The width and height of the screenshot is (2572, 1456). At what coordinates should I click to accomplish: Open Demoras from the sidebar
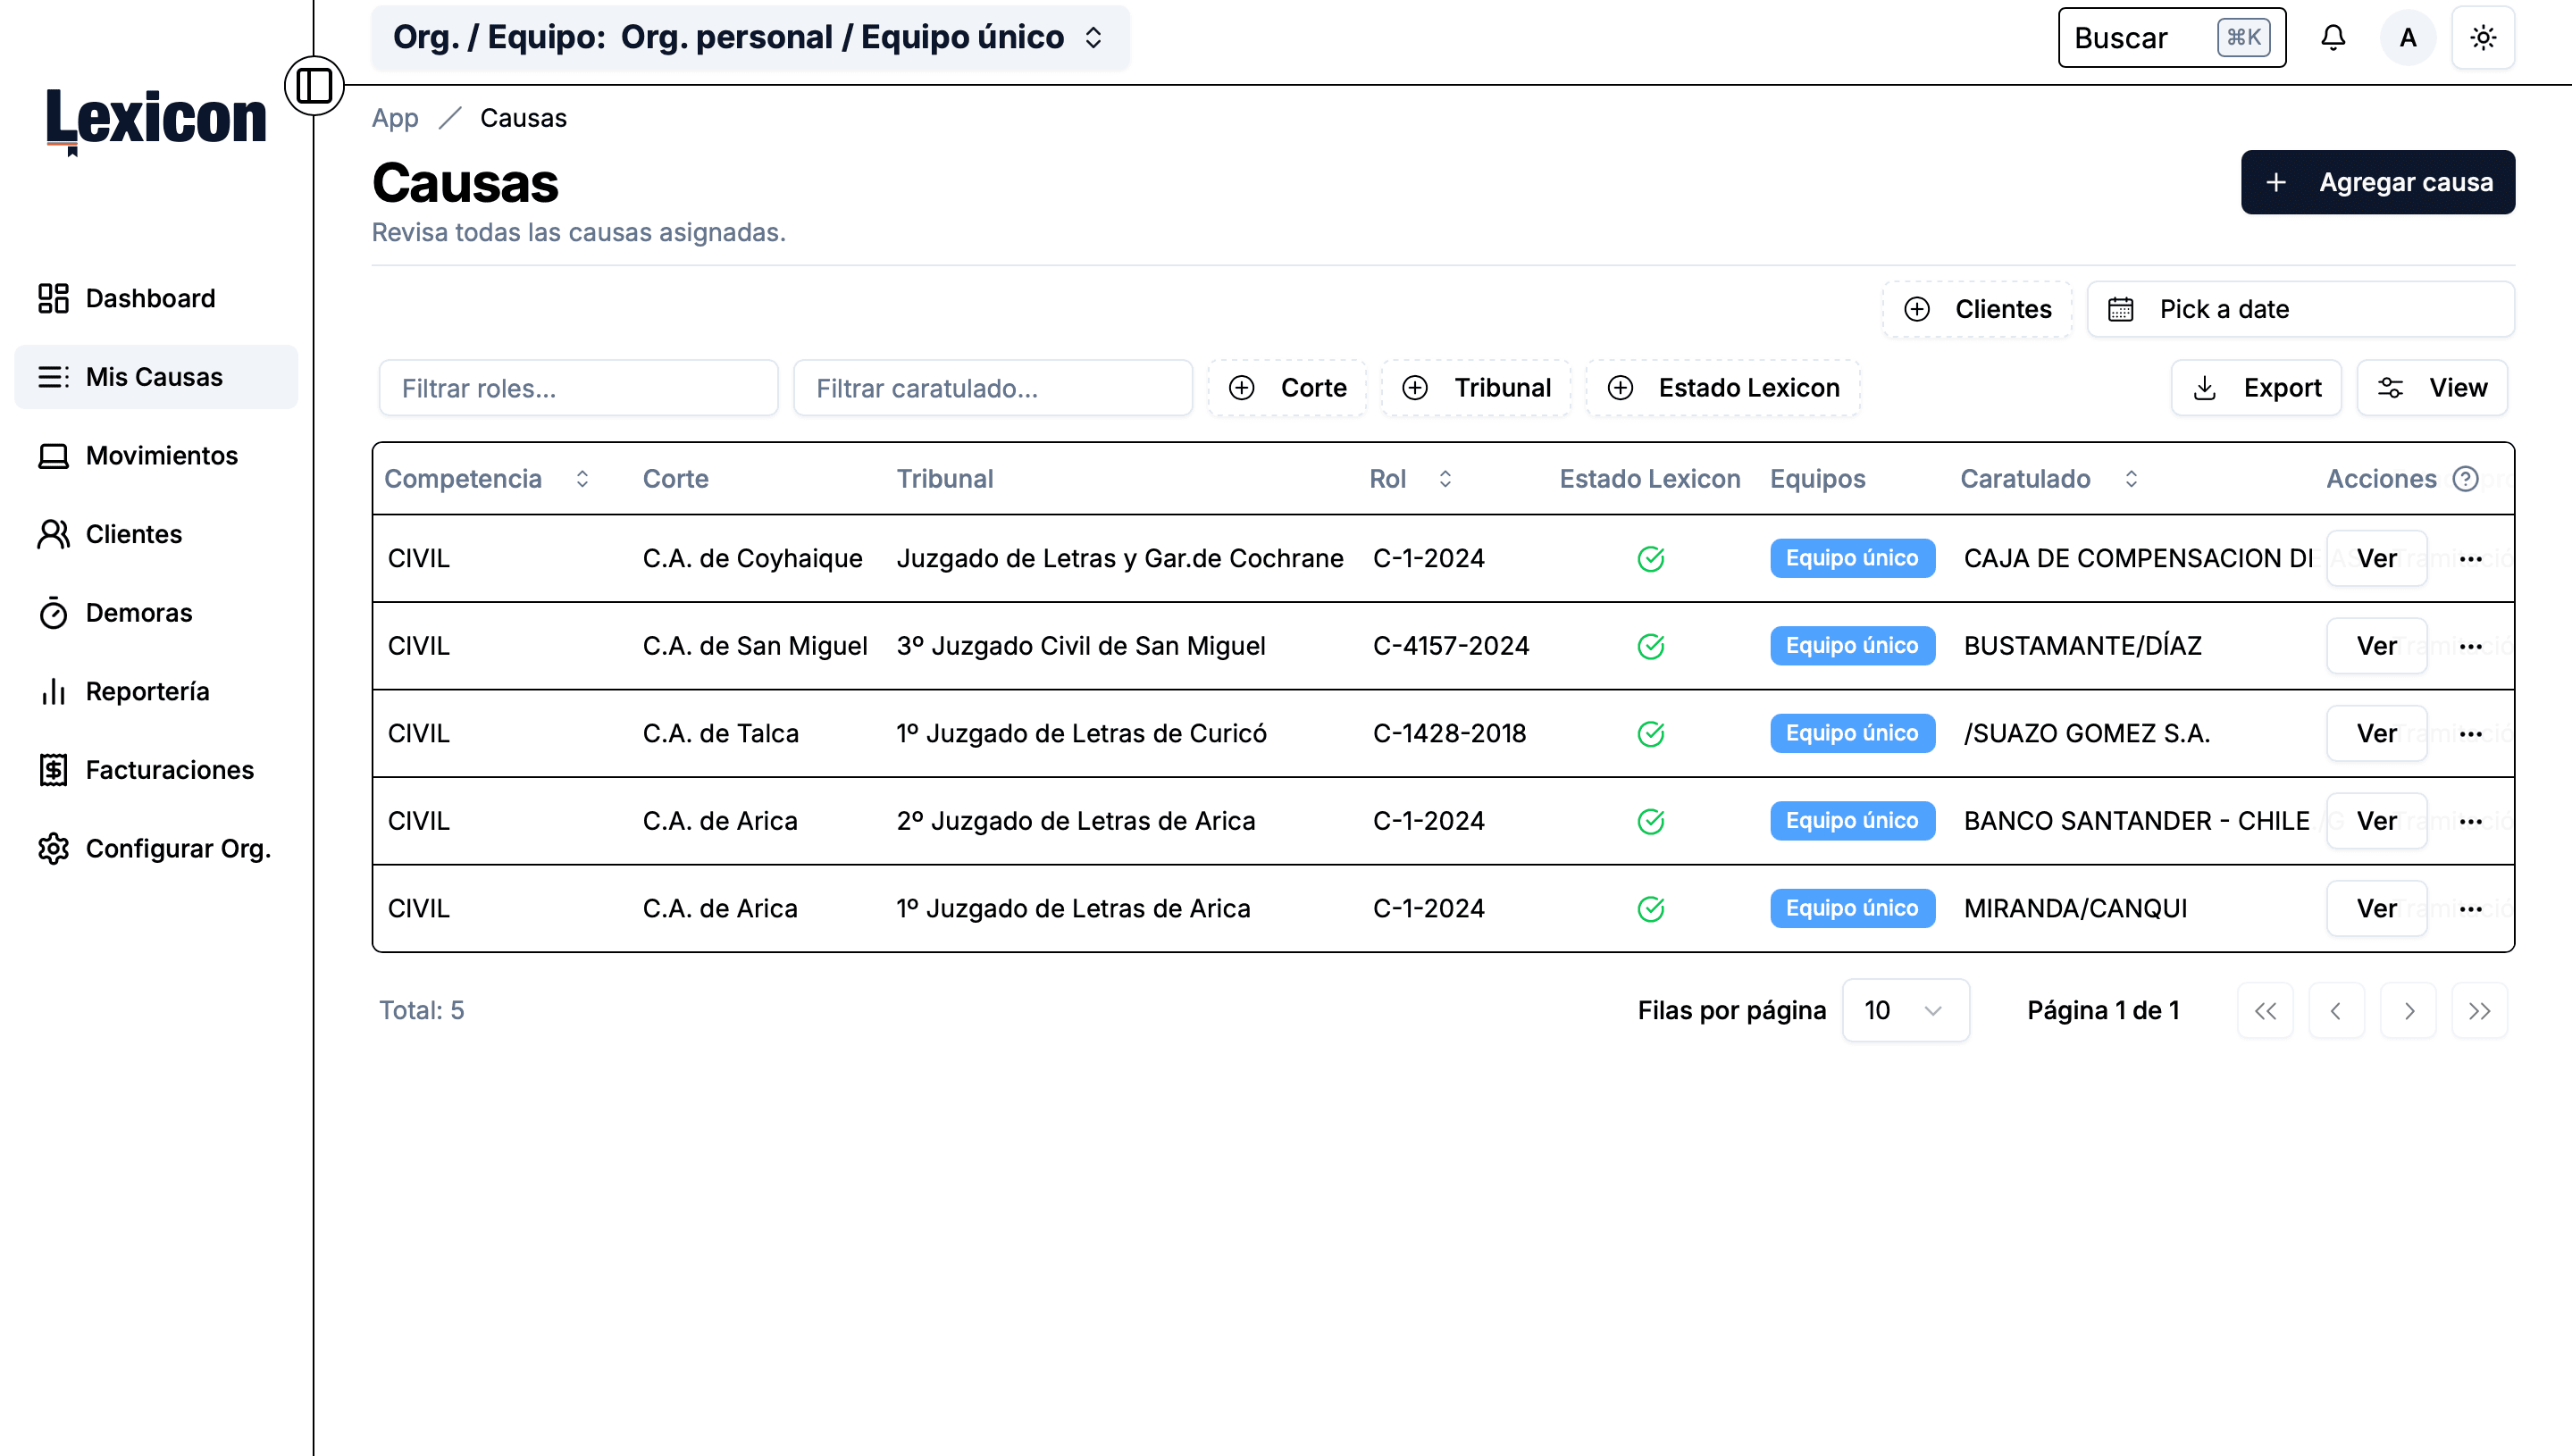[138, 613]
